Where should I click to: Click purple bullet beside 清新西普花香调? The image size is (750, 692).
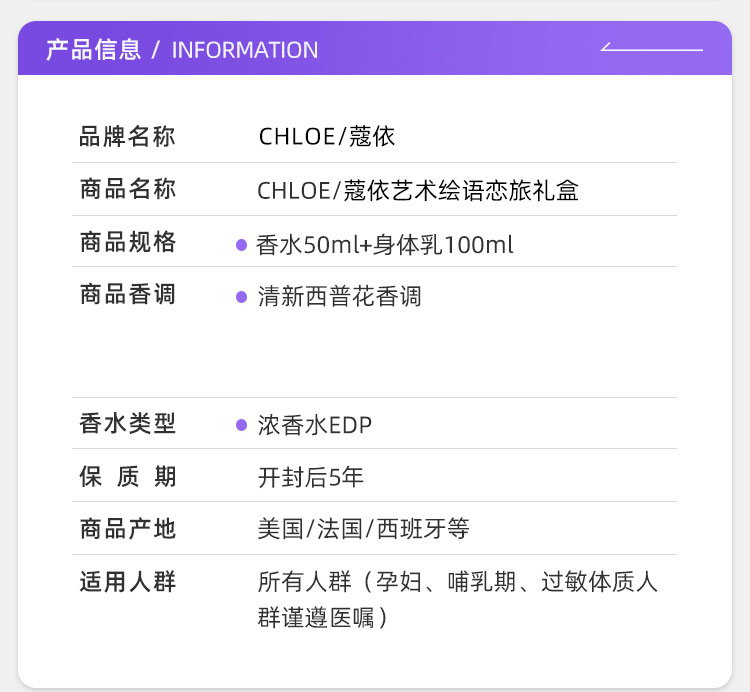(x=241, y=296)
